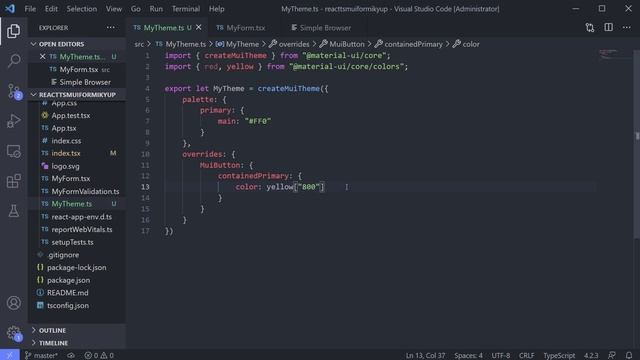640x360 pixels.
Task: Open Run and Debug view icon
Action: (13, 121)
